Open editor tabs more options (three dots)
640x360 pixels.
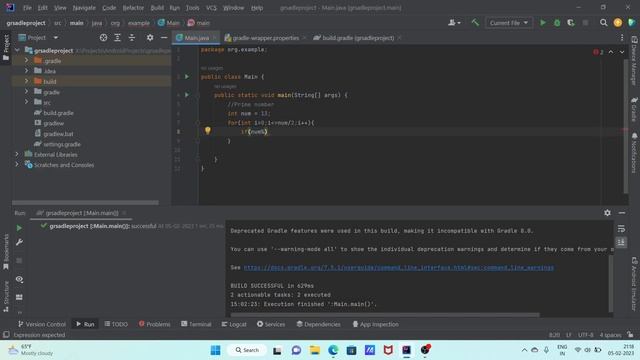click(x=622, y=38)
